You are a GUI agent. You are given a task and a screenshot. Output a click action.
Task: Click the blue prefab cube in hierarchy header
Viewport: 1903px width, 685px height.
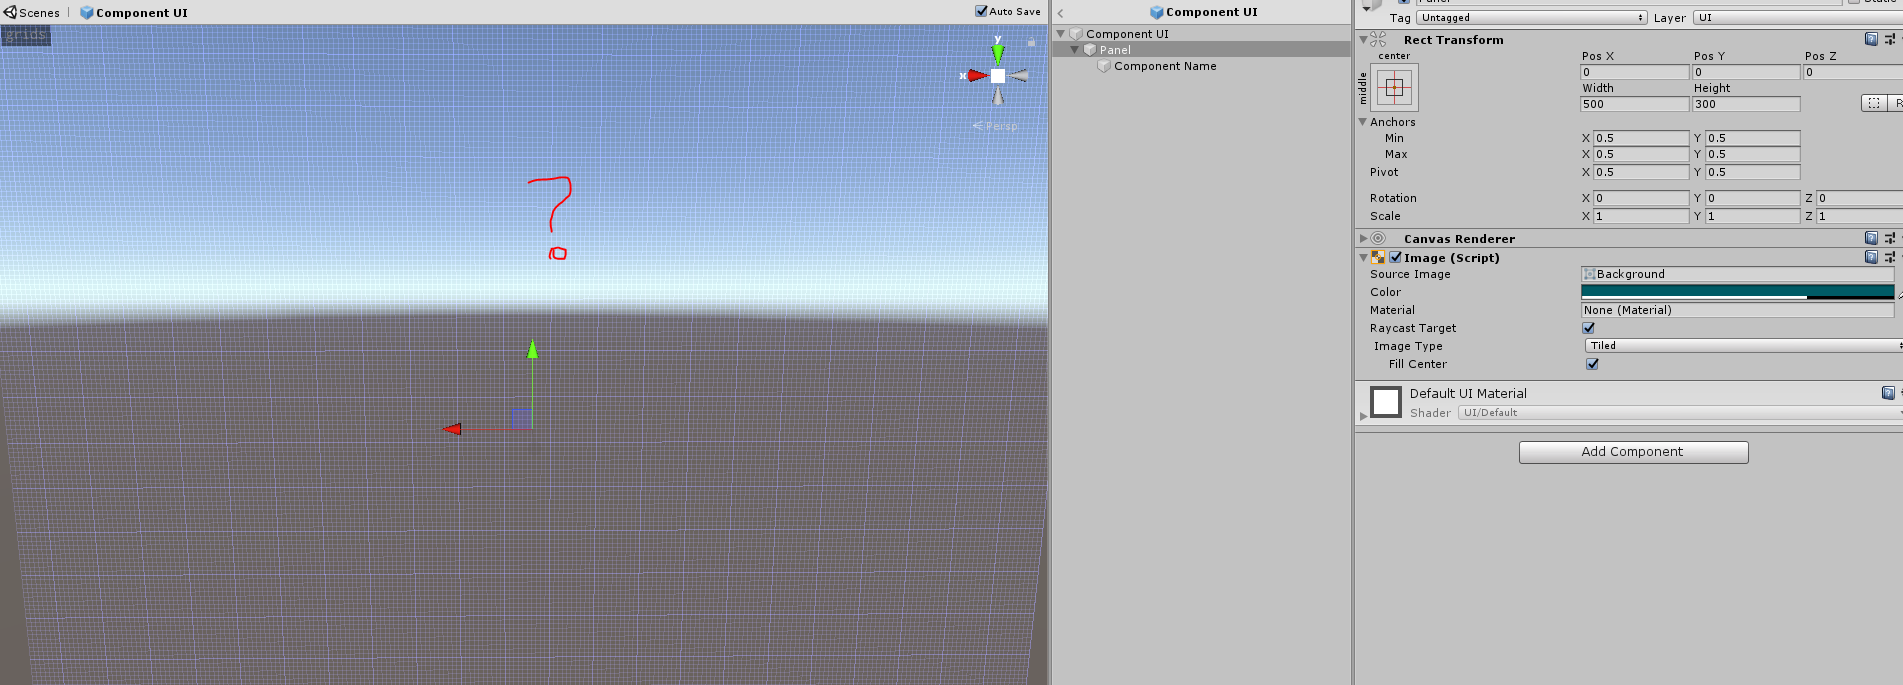1157,12
